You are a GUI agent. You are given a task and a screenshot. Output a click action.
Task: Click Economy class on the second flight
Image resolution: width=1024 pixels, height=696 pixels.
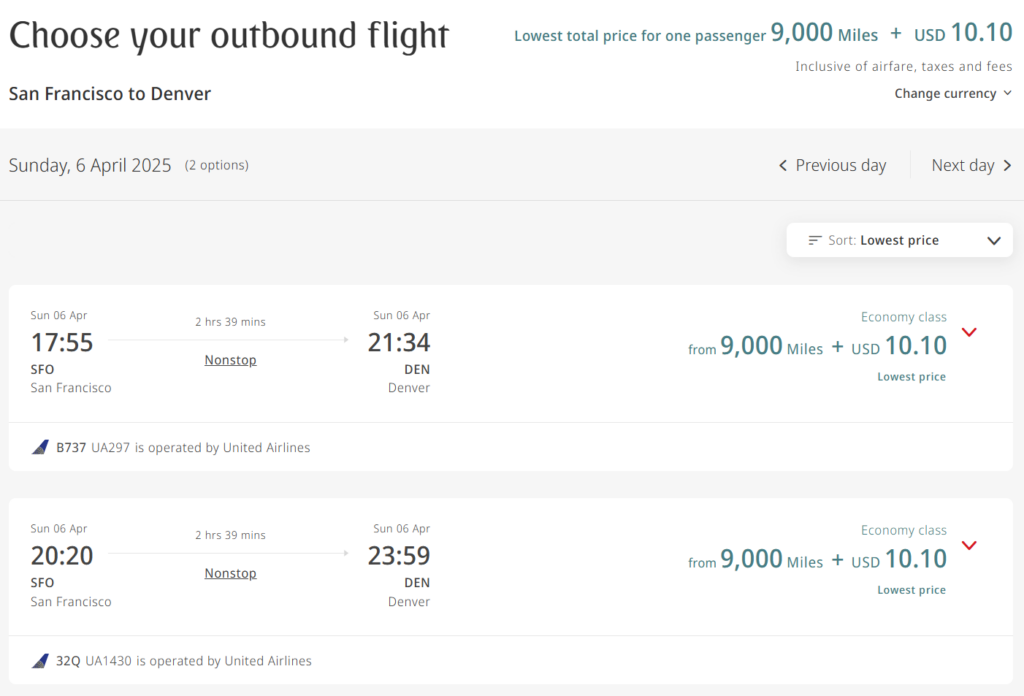(903, 530)
